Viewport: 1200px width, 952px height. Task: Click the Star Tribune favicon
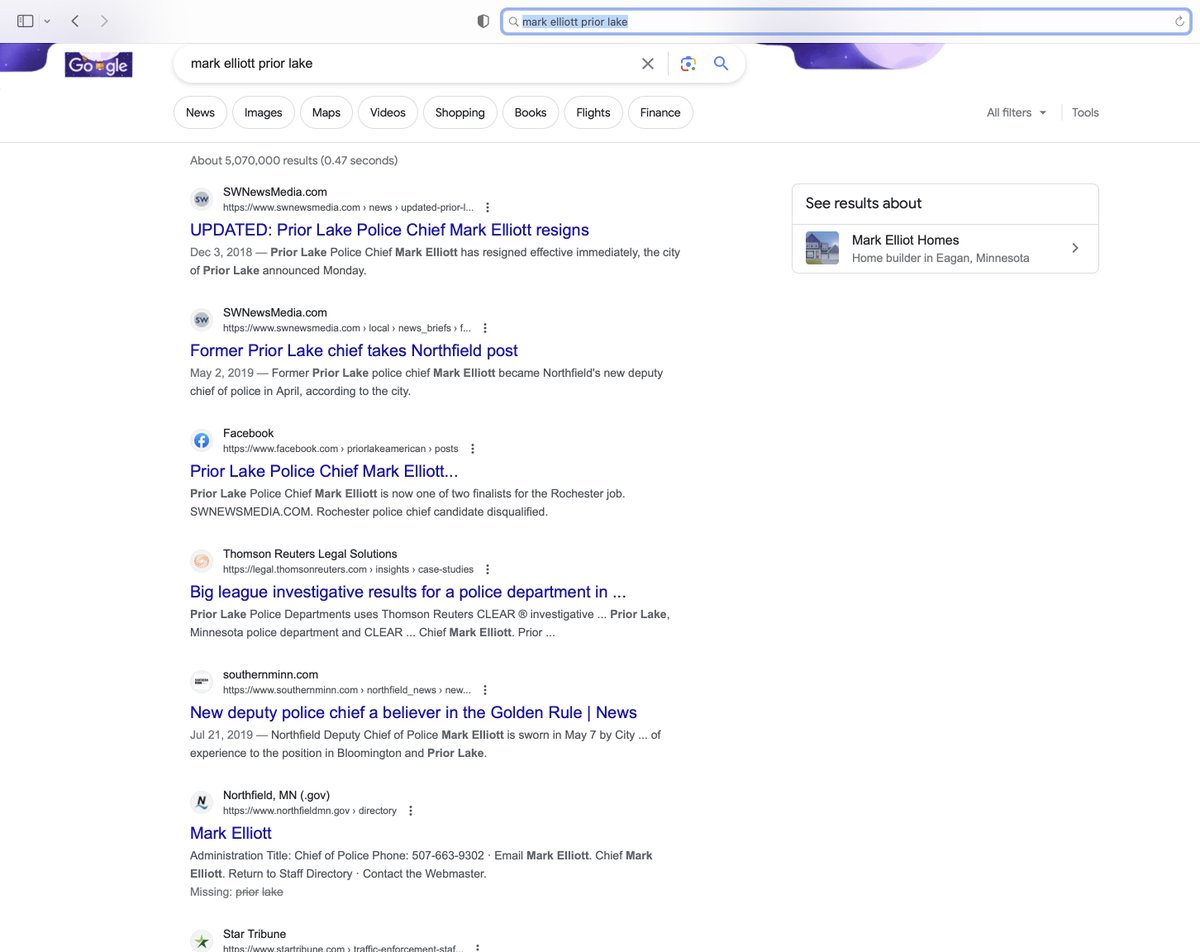coord(201,941)
